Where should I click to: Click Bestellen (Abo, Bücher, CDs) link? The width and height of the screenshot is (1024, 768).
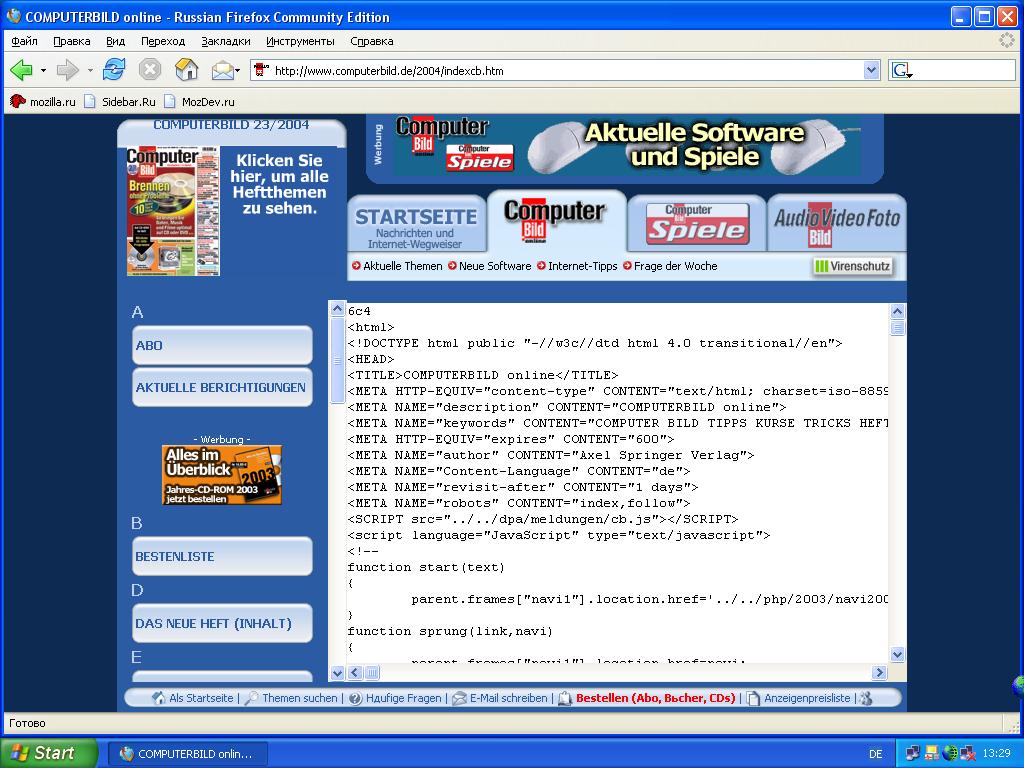pos(656,698)
